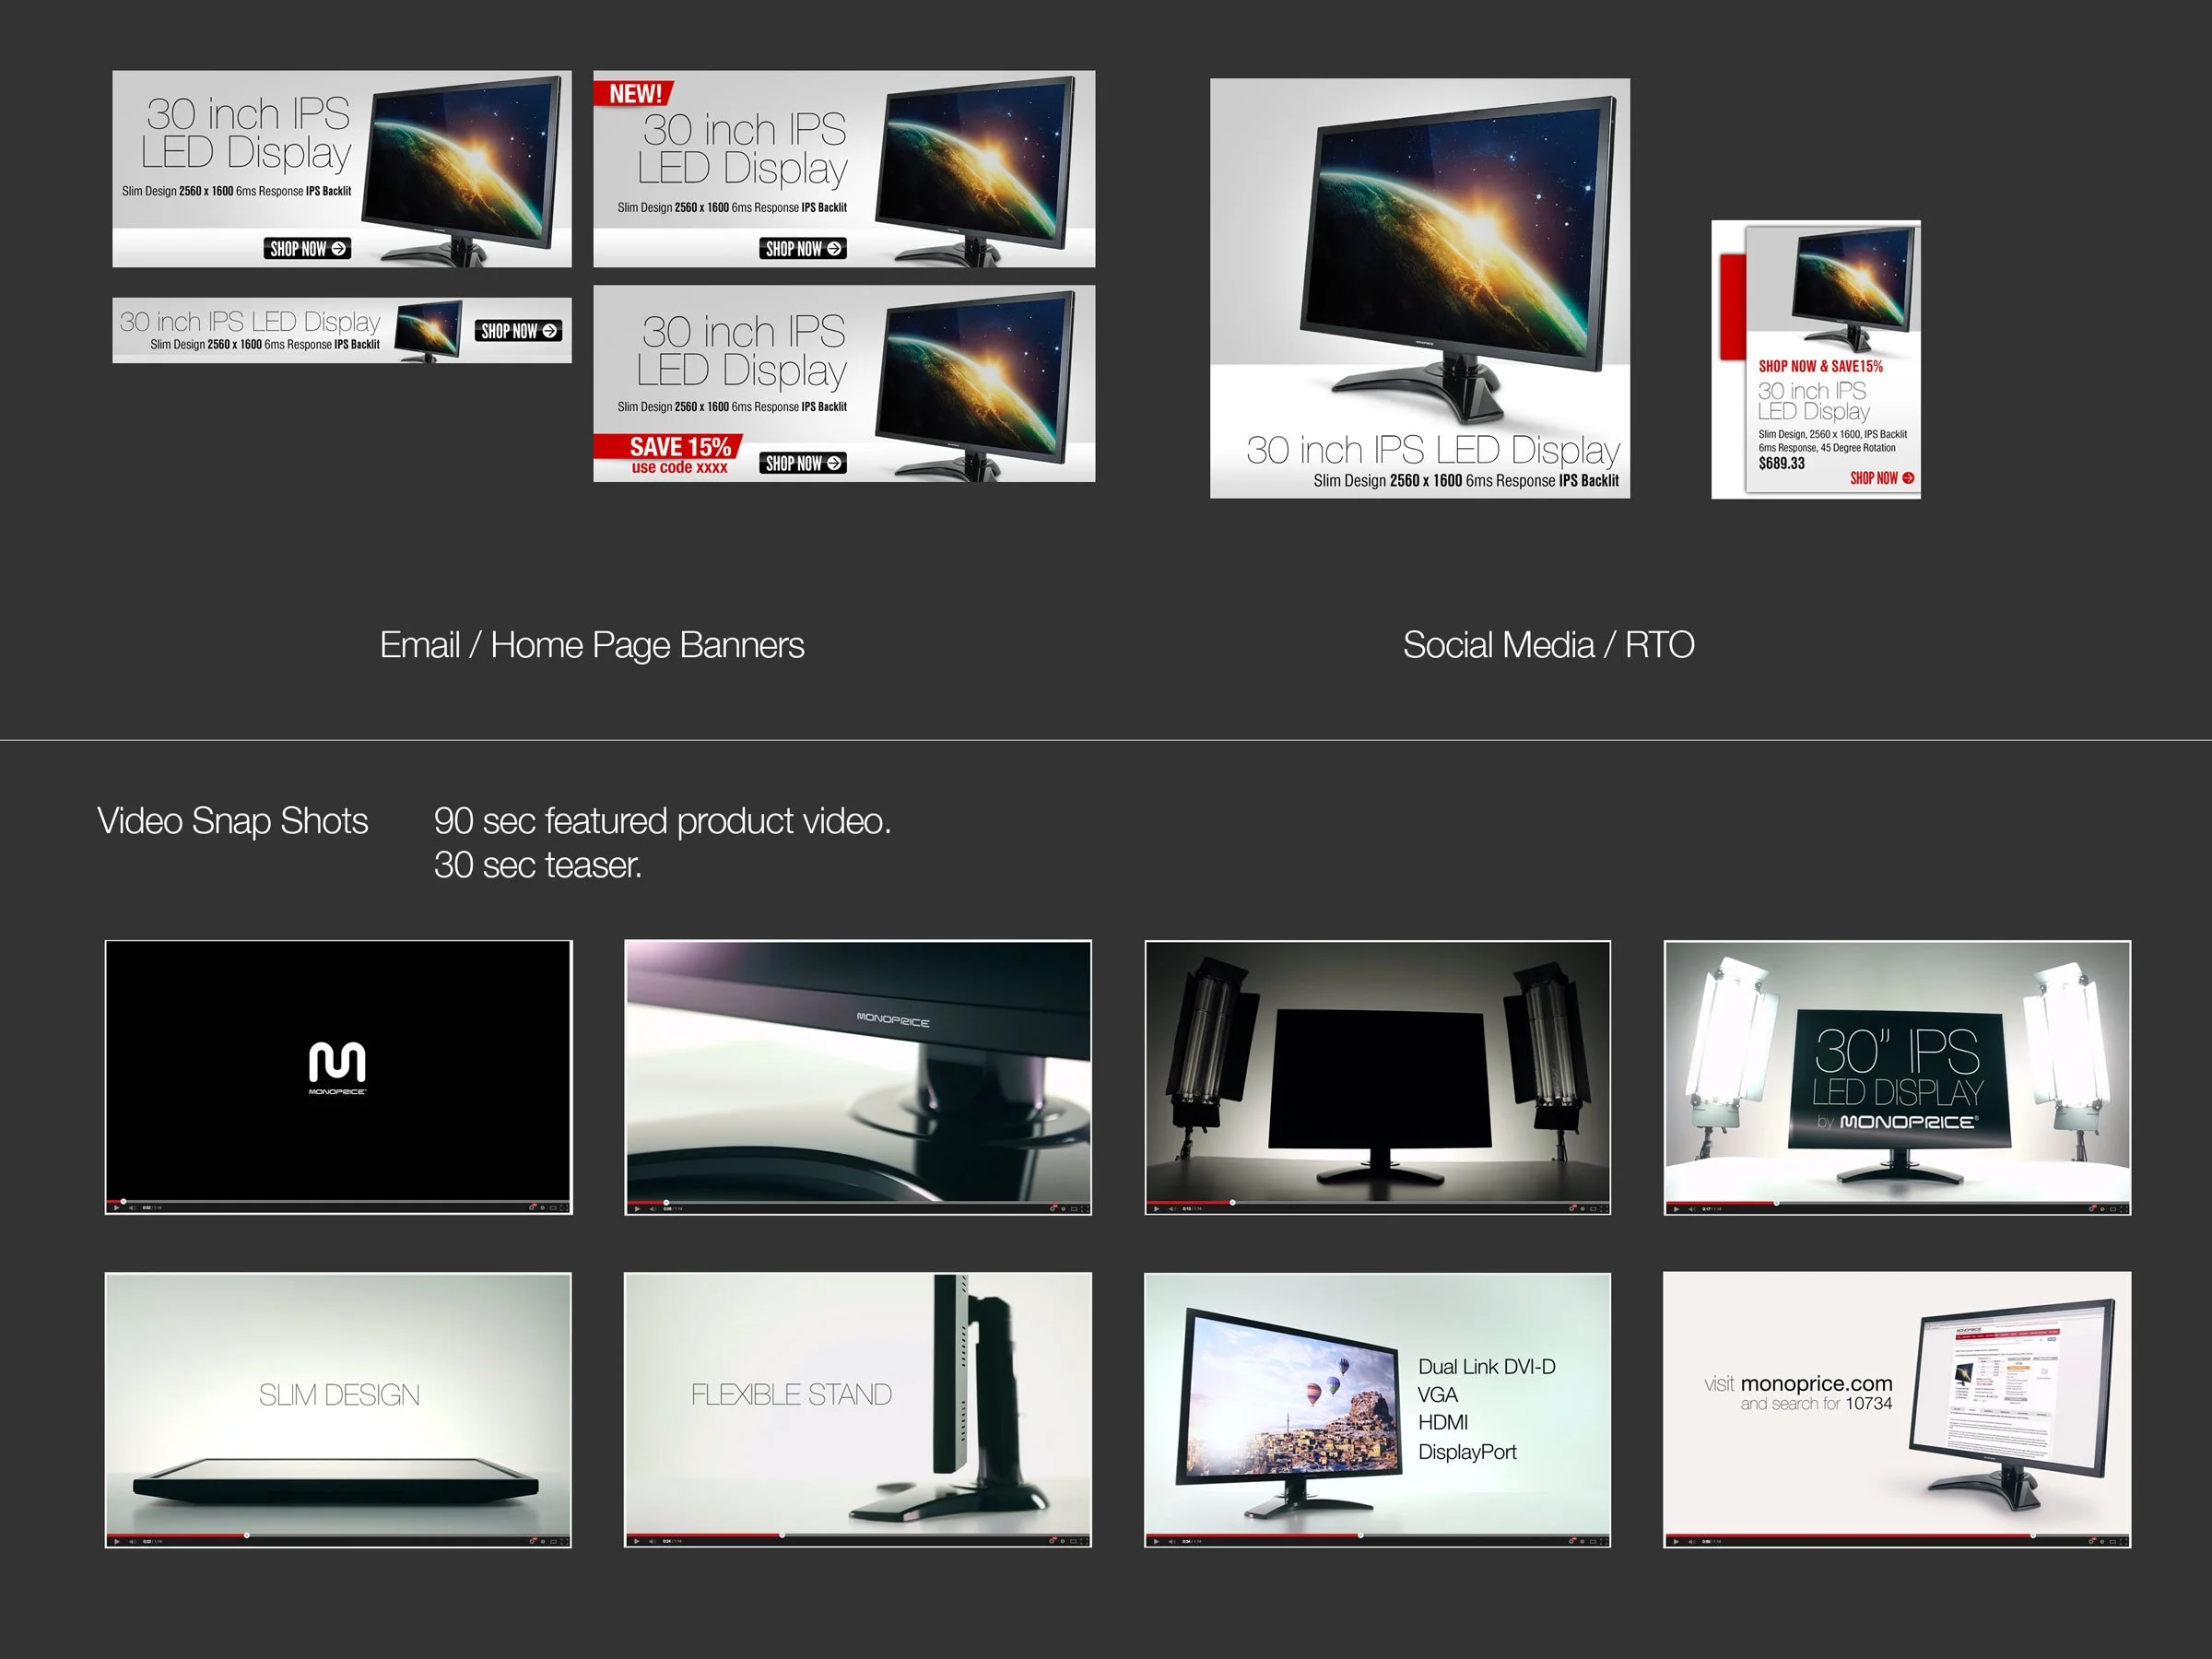Open the small SHOP NOW & SAVE15% ad
Viewport: 2212px width, 1659px height.
pos(1816,359)
